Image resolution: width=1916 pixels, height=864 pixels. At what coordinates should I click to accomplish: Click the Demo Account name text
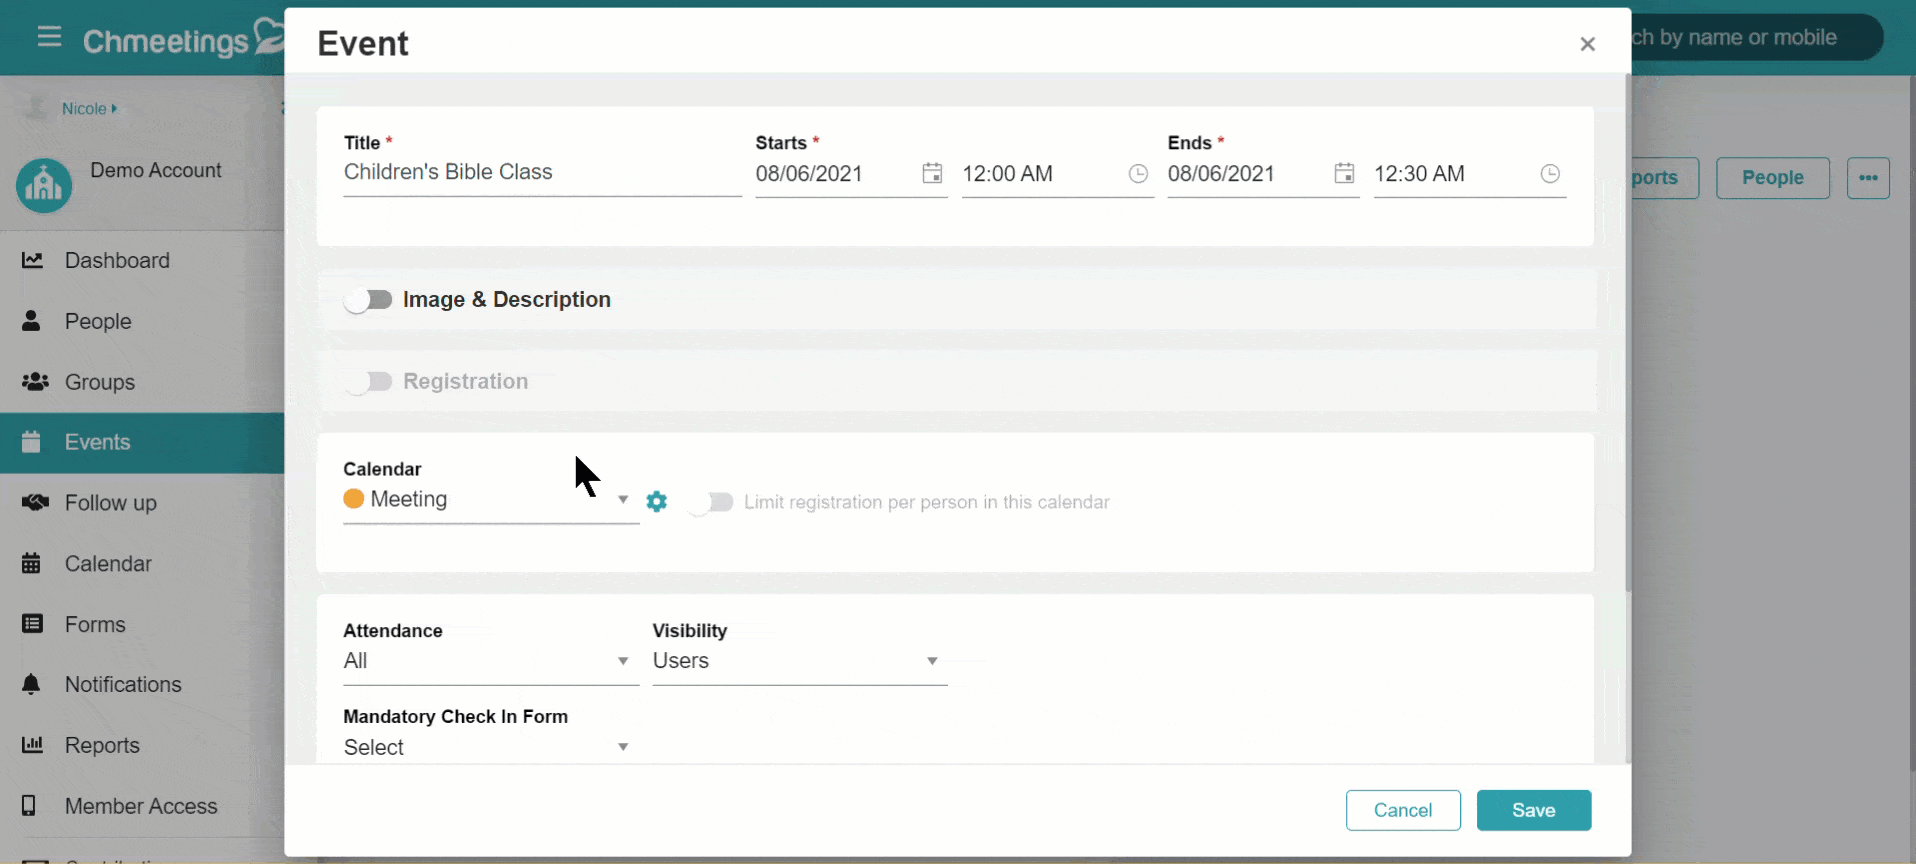156,170
